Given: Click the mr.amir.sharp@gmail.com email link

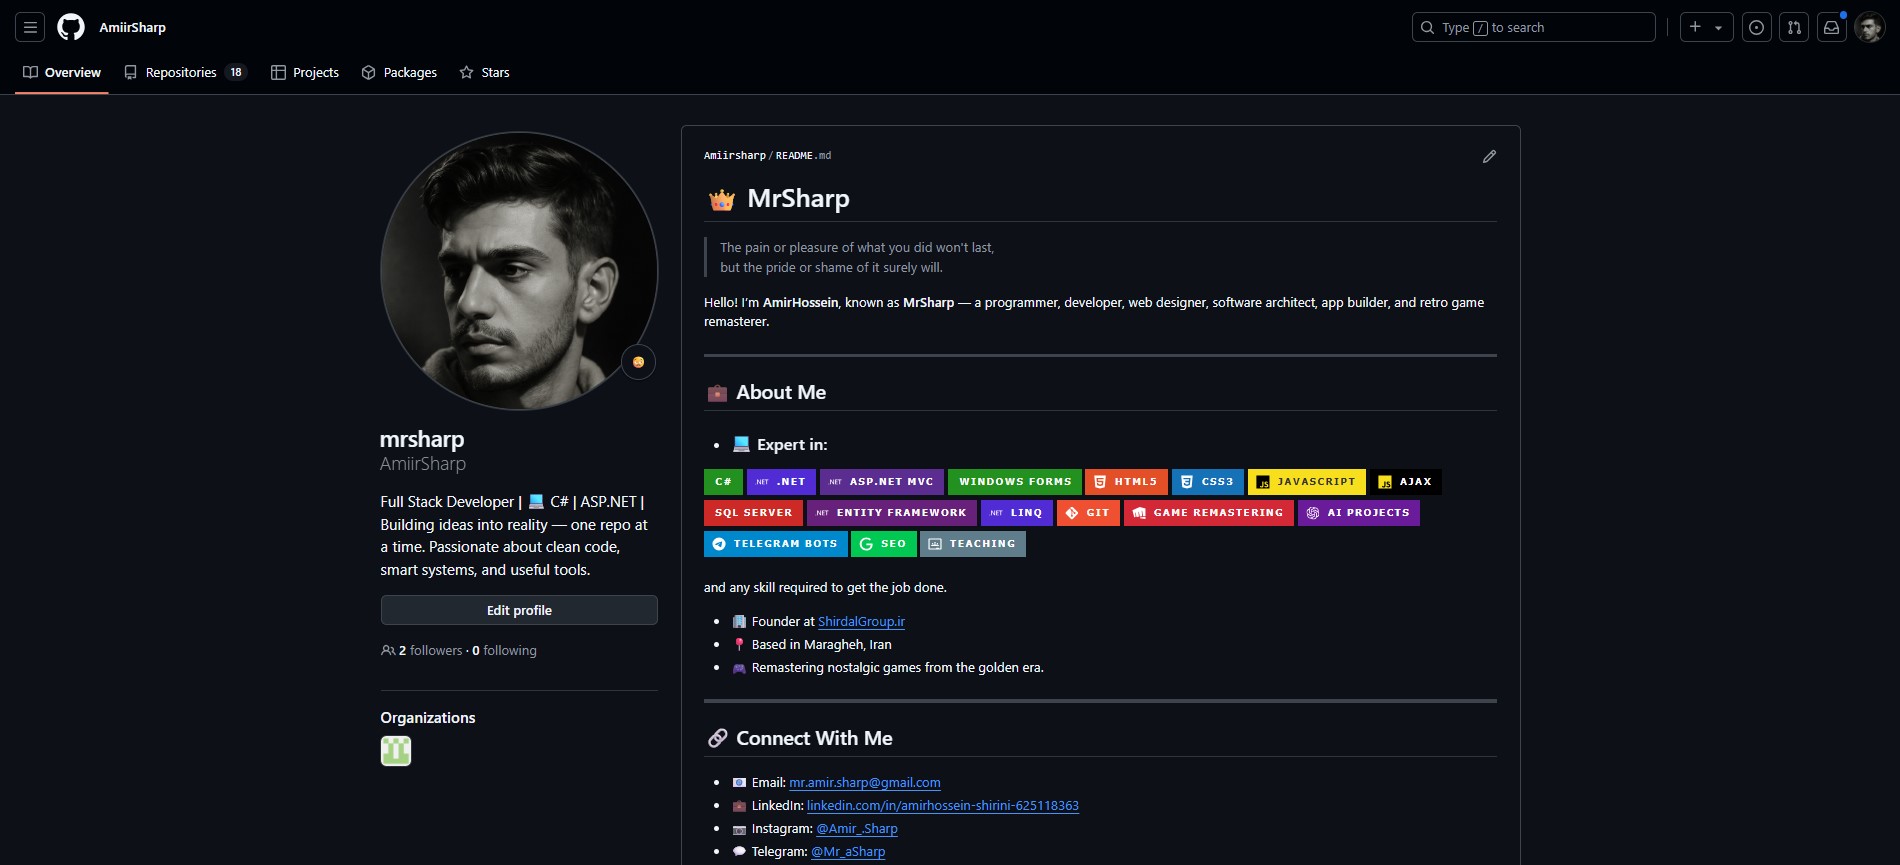Looking at the screenshot, I should (x=864, y=782).
